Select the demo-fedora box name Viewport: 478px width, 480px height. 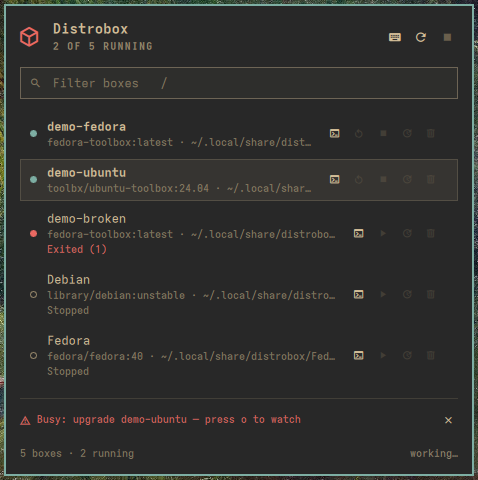coord(87,127)
